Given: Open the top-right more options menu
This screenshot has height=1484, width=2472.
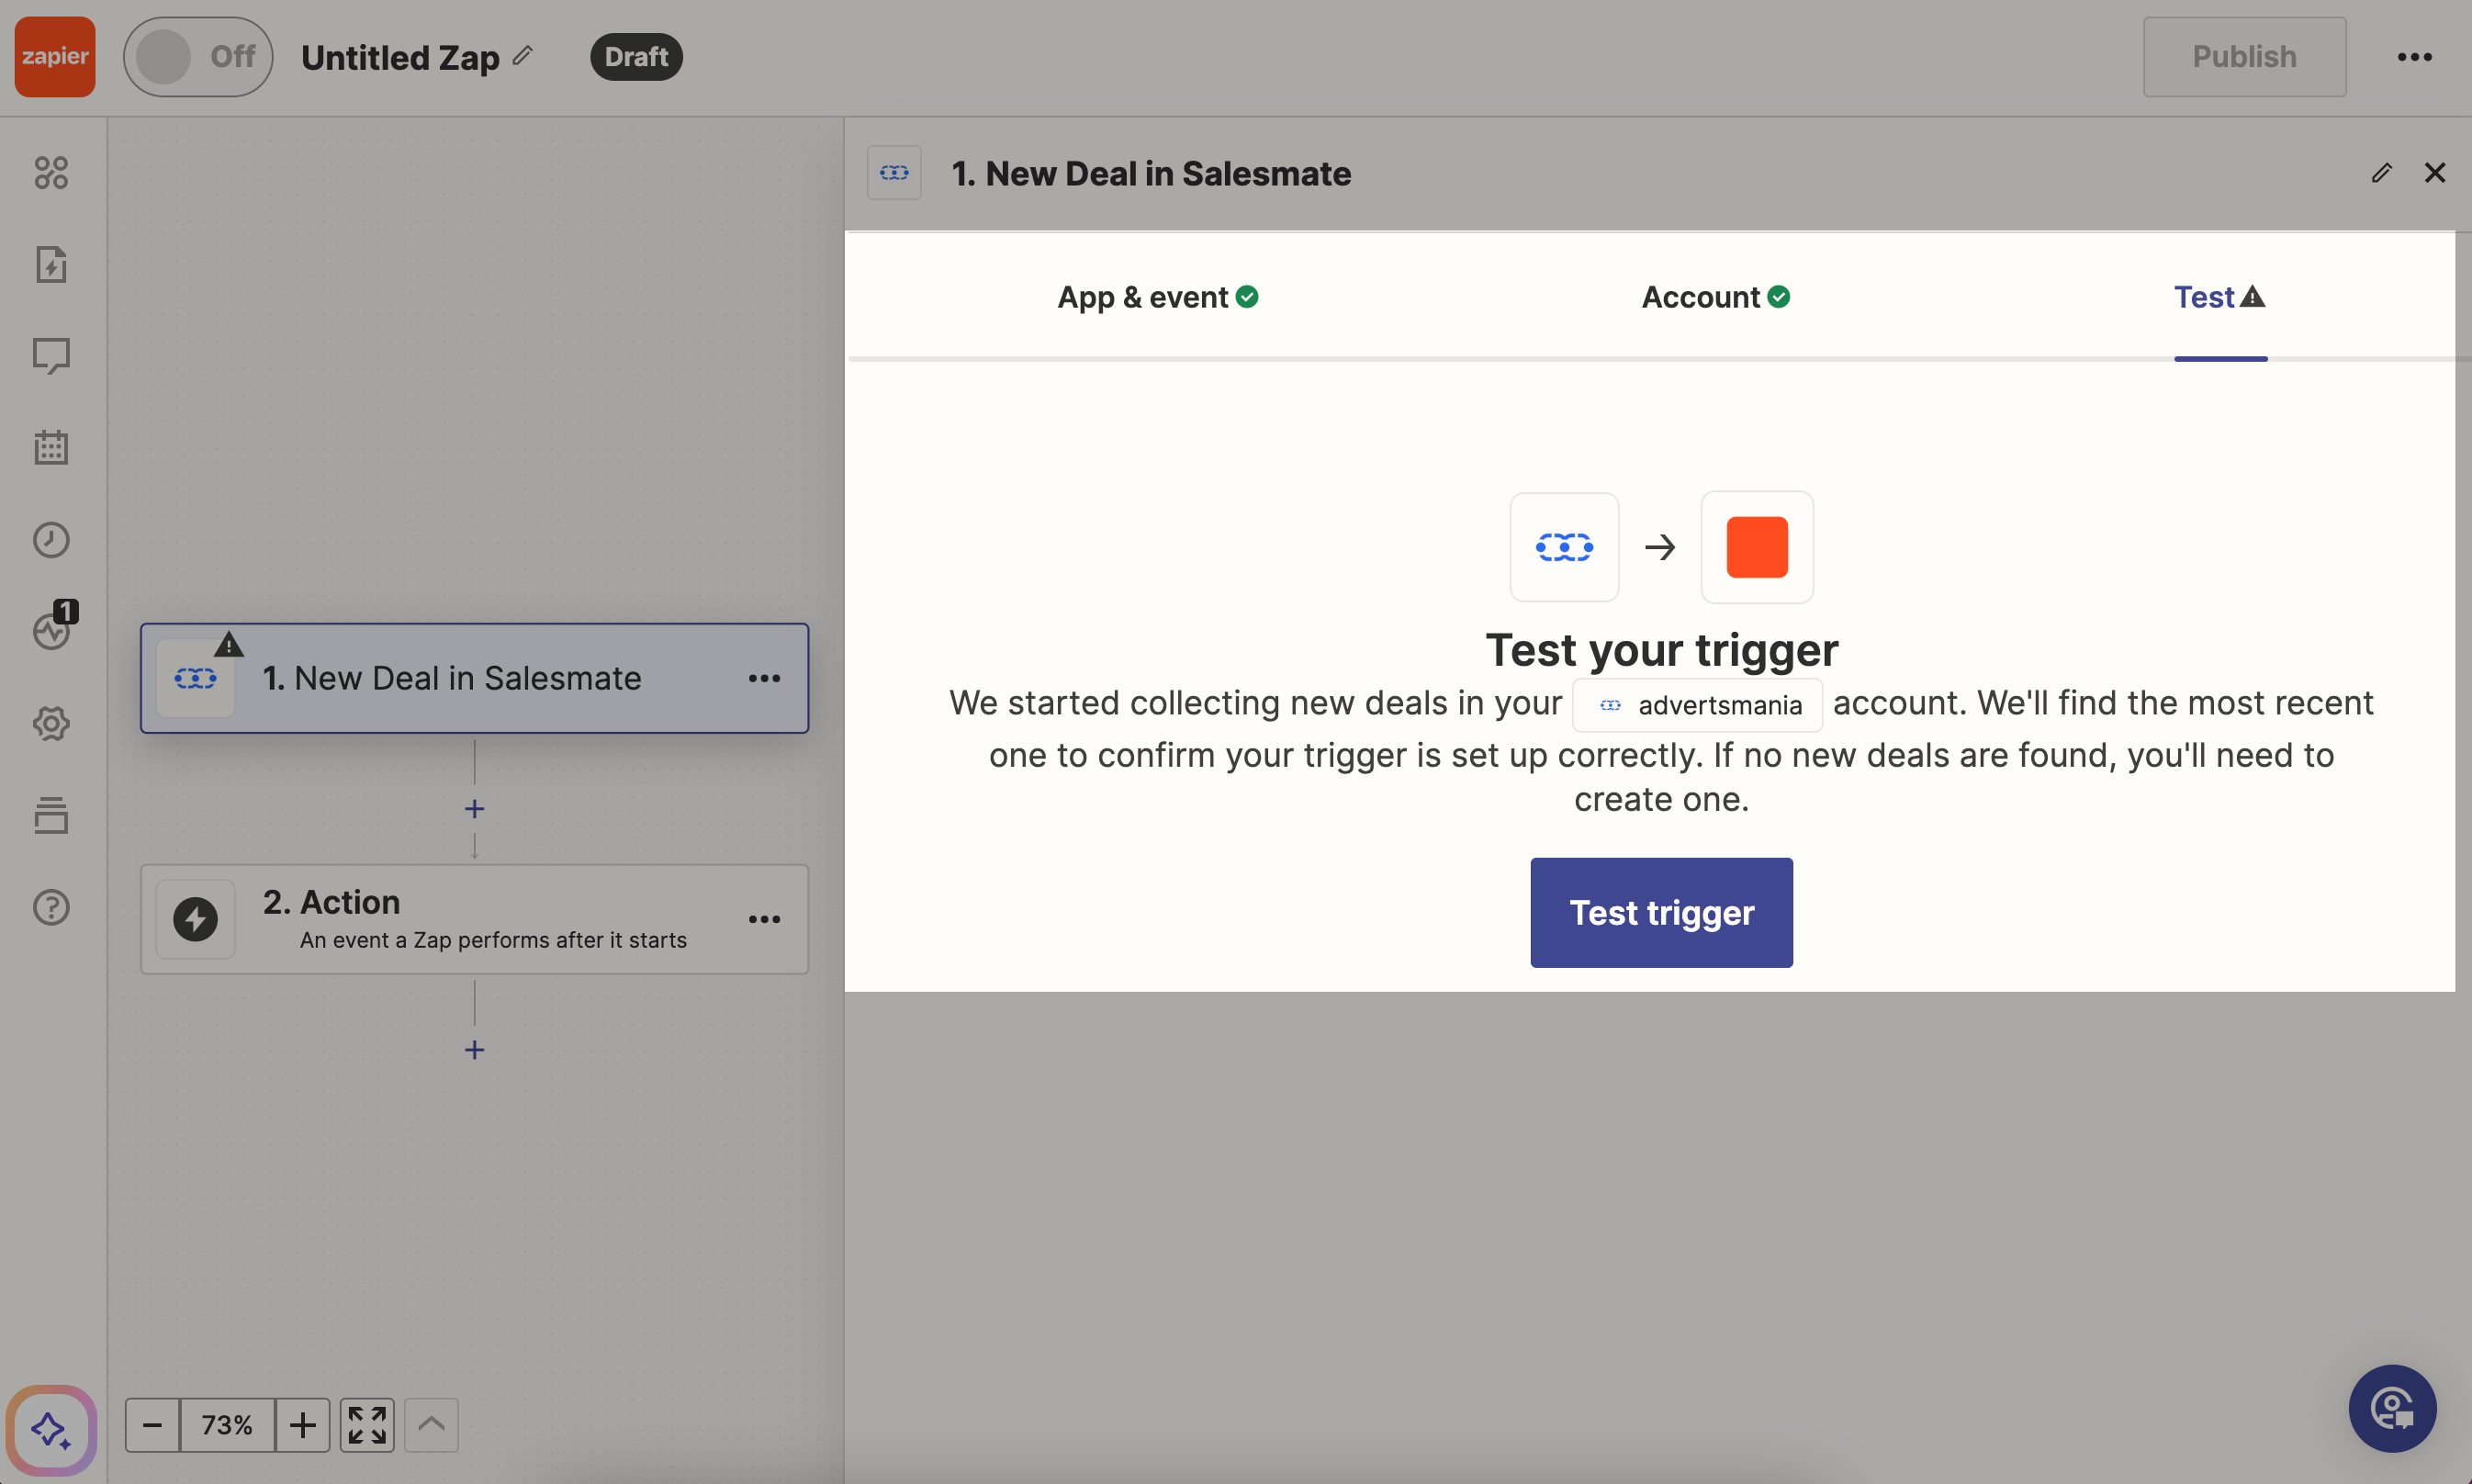Looking at the screenshot, I should coord(2414,57).
